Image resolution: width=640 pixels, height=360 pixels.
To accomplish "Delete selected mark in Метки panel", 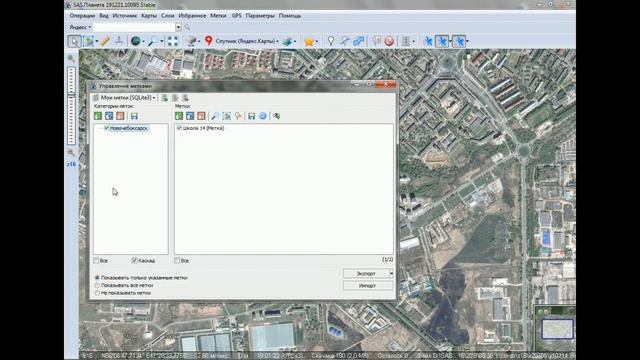I will [x=201, y=116].
